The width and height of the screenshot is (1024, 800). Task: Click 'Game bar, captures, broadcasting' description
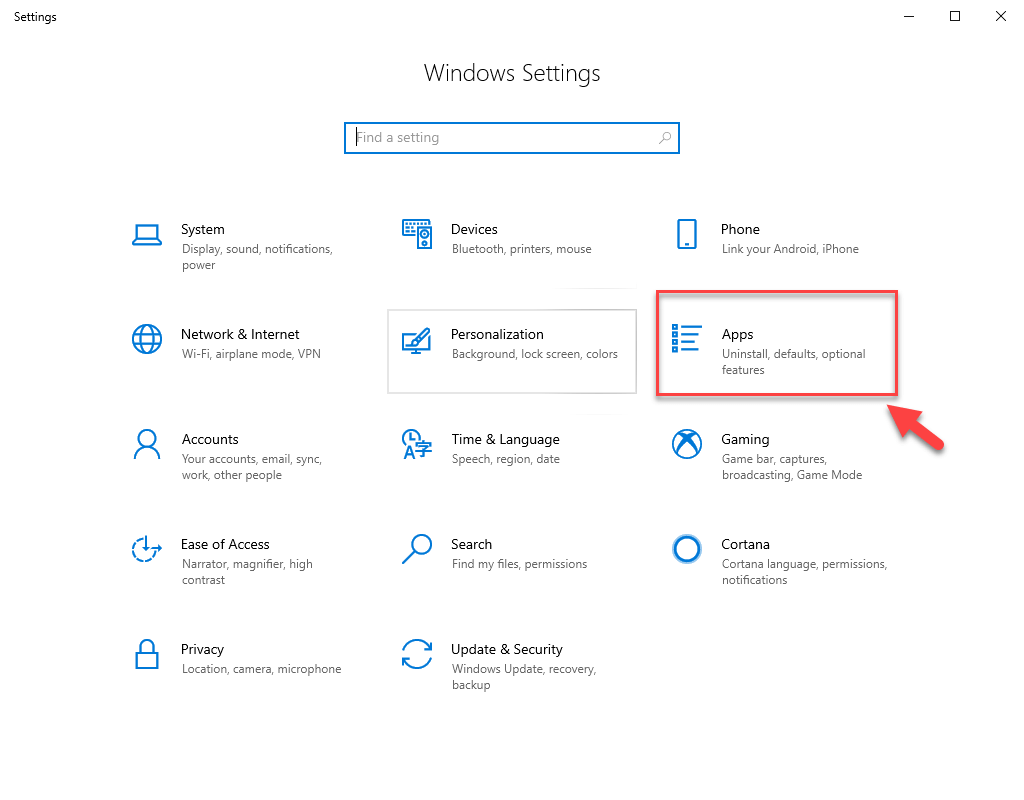coord(792,467)
